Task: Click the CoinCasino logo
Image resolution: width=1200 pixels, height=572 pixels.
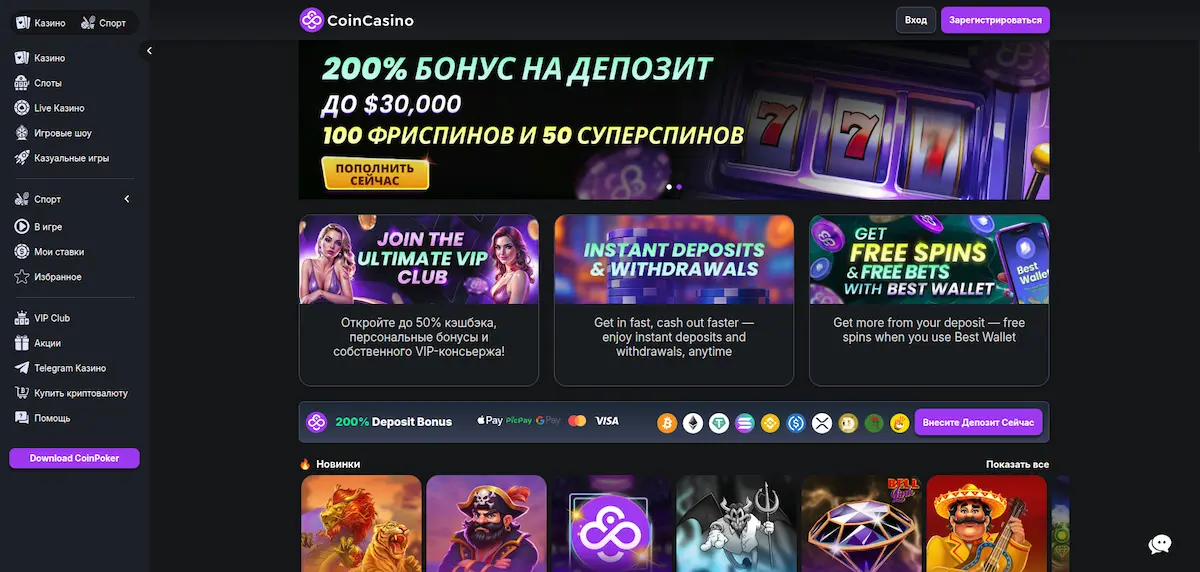Action: click(356, 20)
